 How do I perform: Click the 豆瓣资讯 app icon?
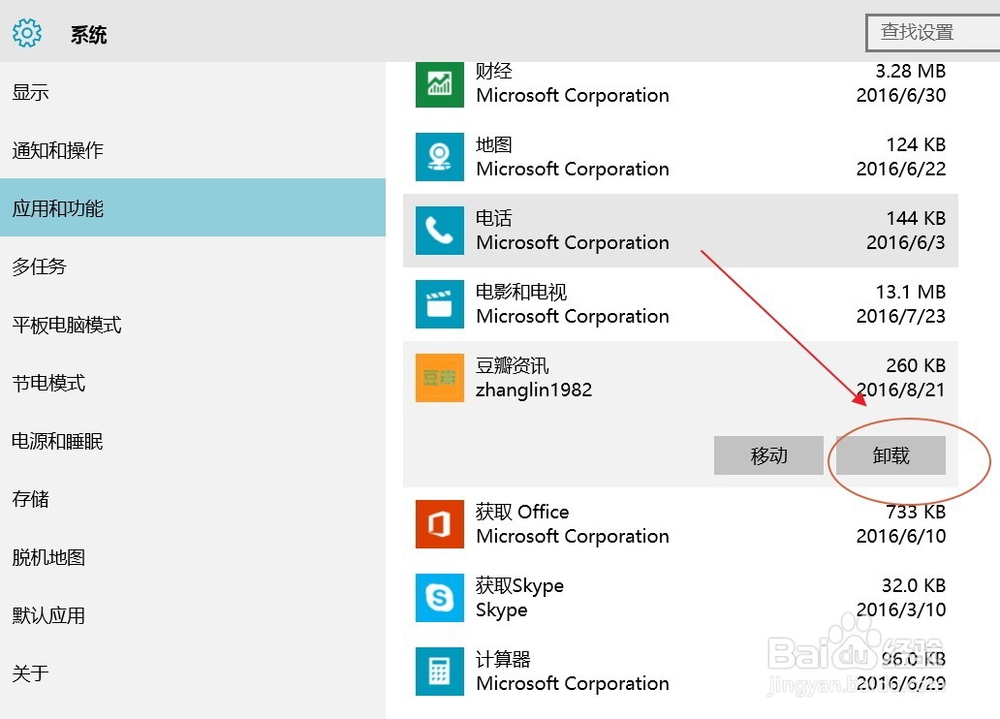[440, 378]
